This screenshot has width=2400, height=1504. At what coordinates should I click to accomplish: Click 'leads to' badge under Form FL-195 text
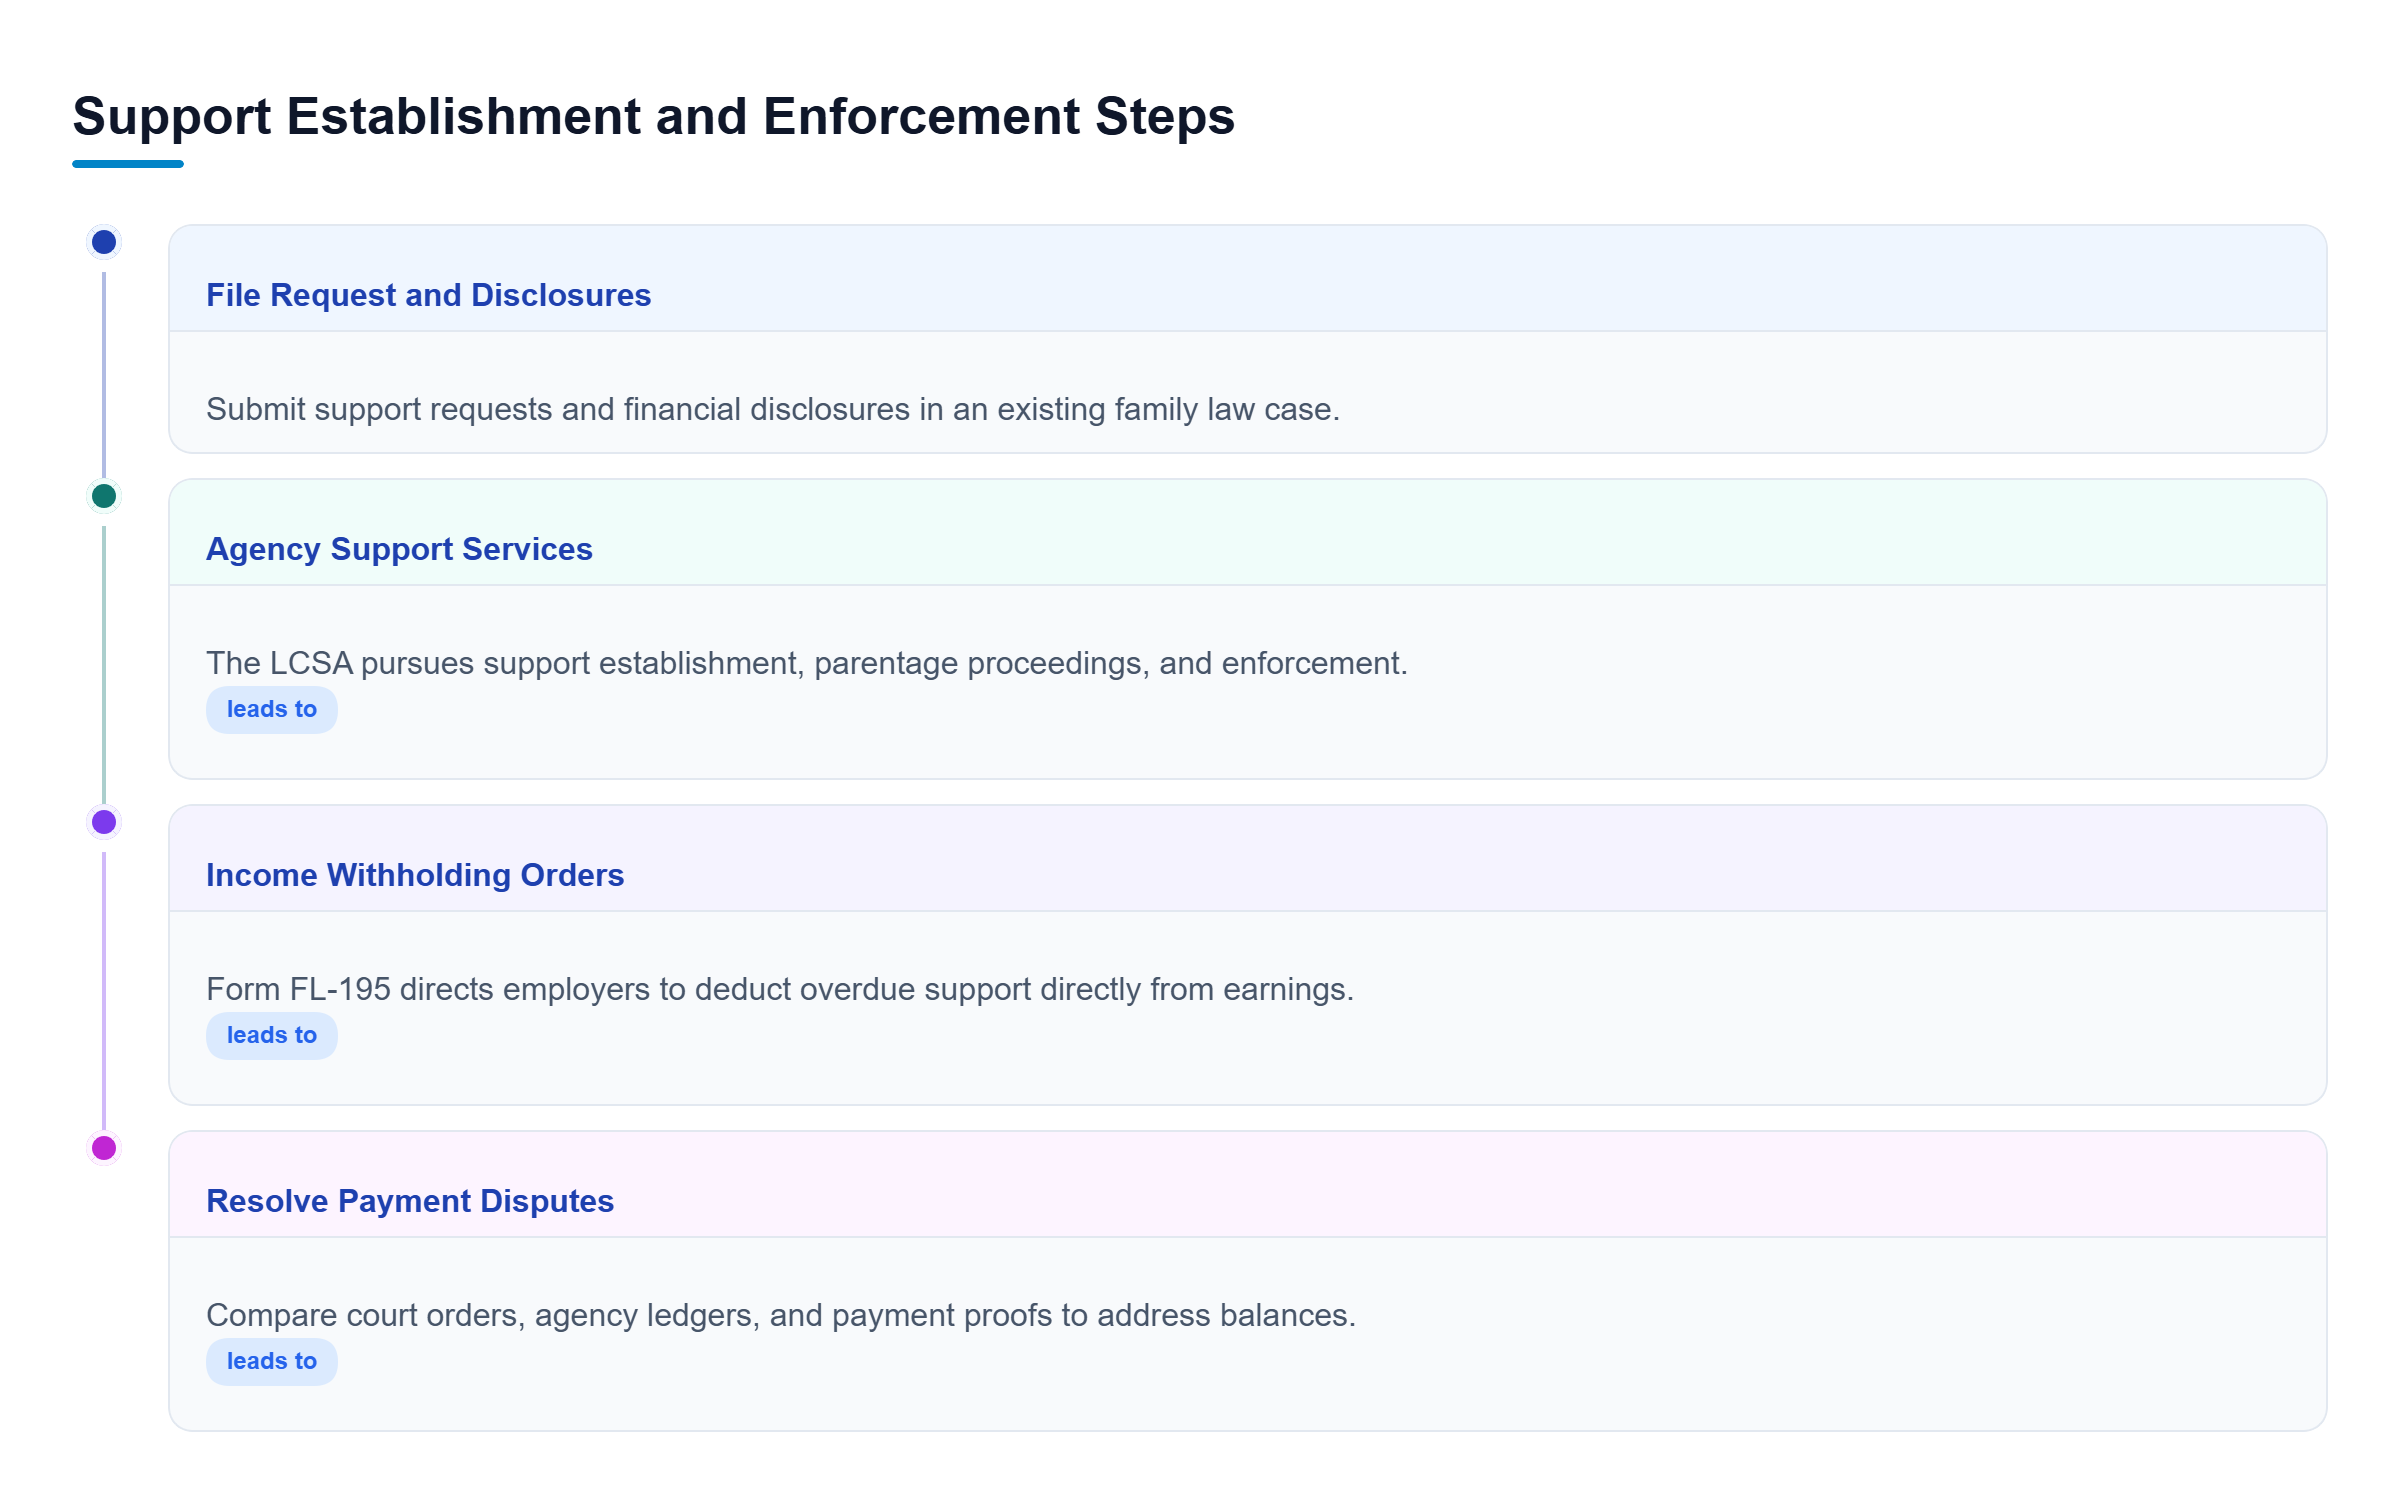[x=272, y=1036]
